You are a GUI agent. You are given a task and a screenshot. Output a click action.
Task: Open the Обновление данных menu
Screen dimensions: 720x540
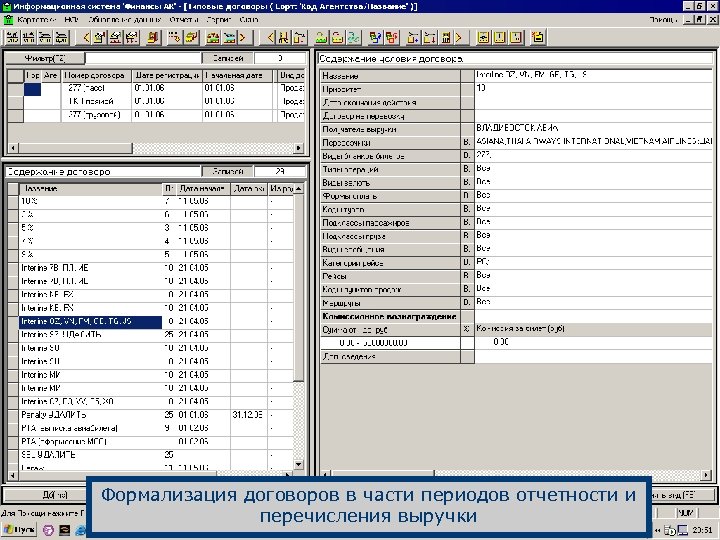tap(124, 20)
